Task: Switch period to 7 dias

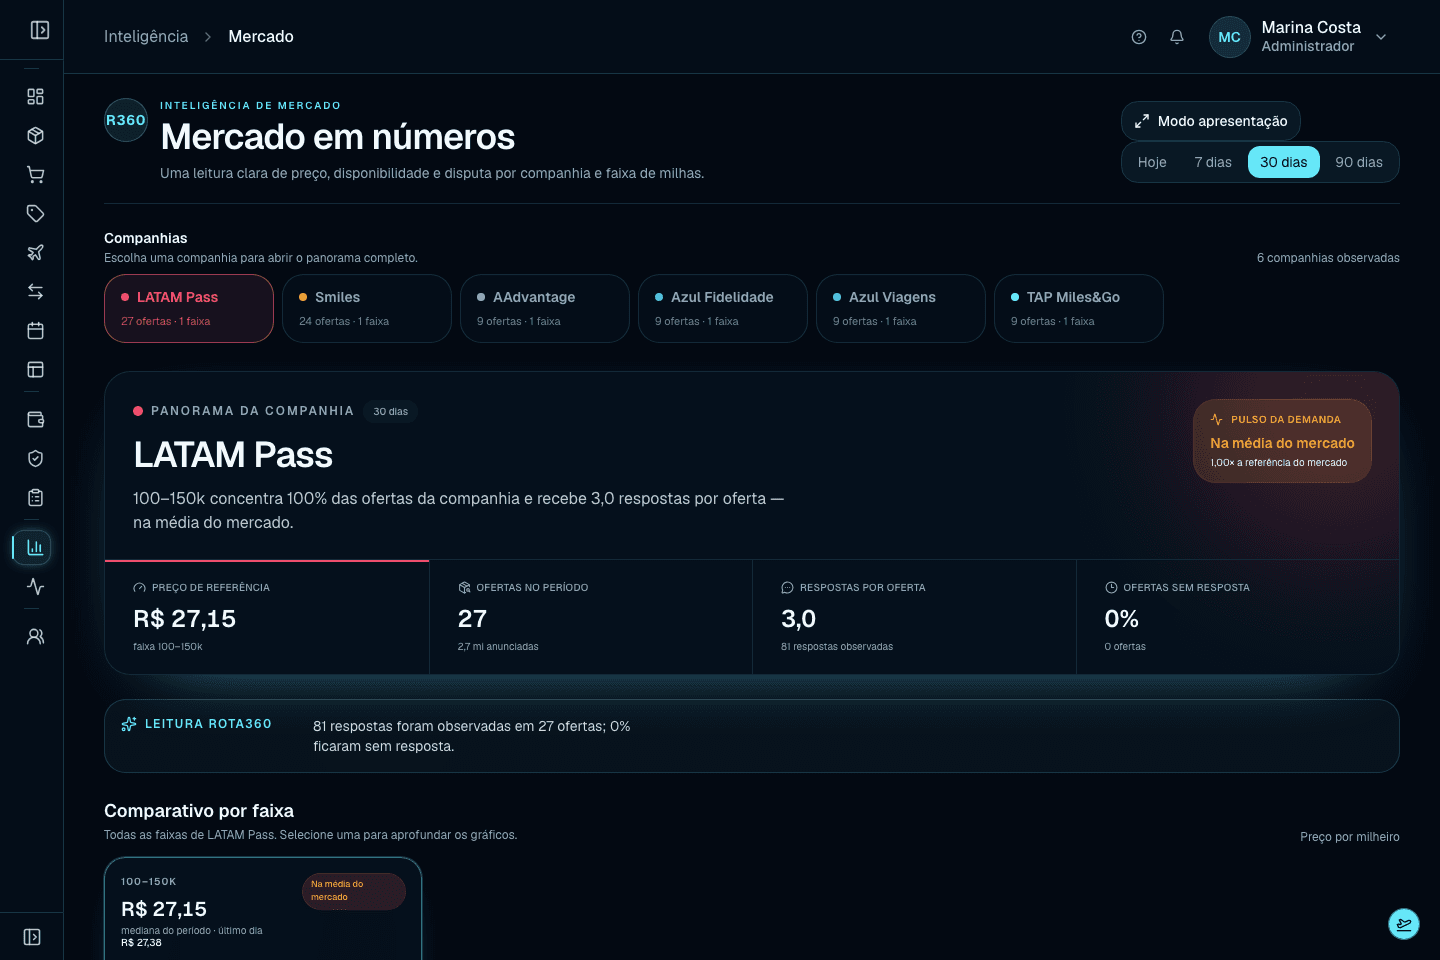Action: tap(1213, 162)
